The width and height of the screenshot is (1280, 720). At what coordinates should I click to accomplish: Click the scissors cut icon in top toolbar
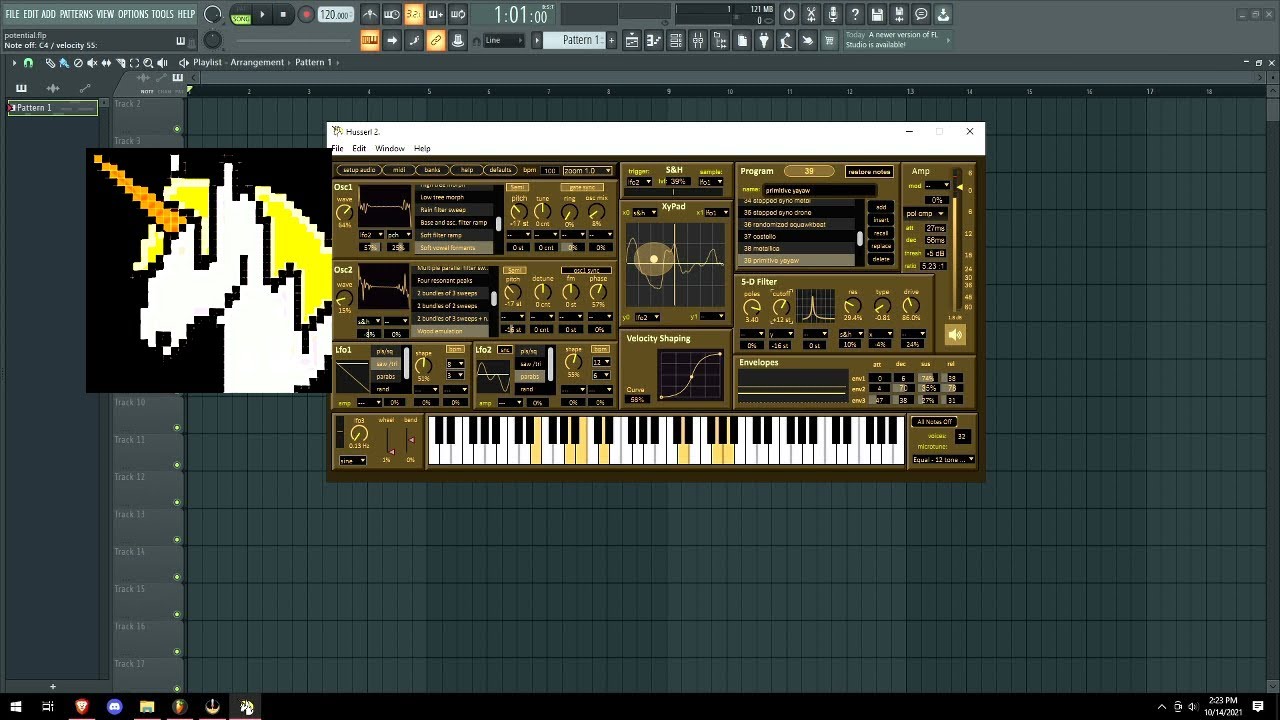[x=811, y=15]
